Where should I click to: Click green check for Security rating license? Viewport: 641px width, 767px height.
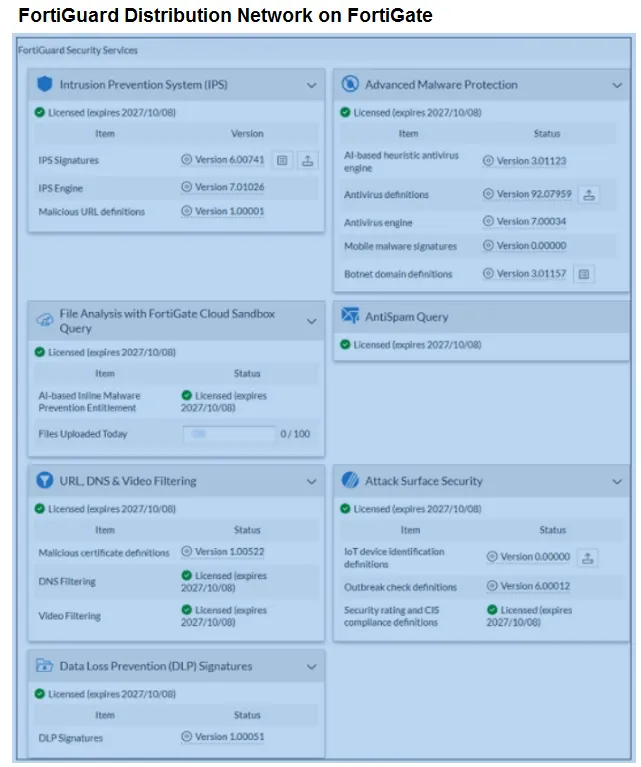coord(492,609)
